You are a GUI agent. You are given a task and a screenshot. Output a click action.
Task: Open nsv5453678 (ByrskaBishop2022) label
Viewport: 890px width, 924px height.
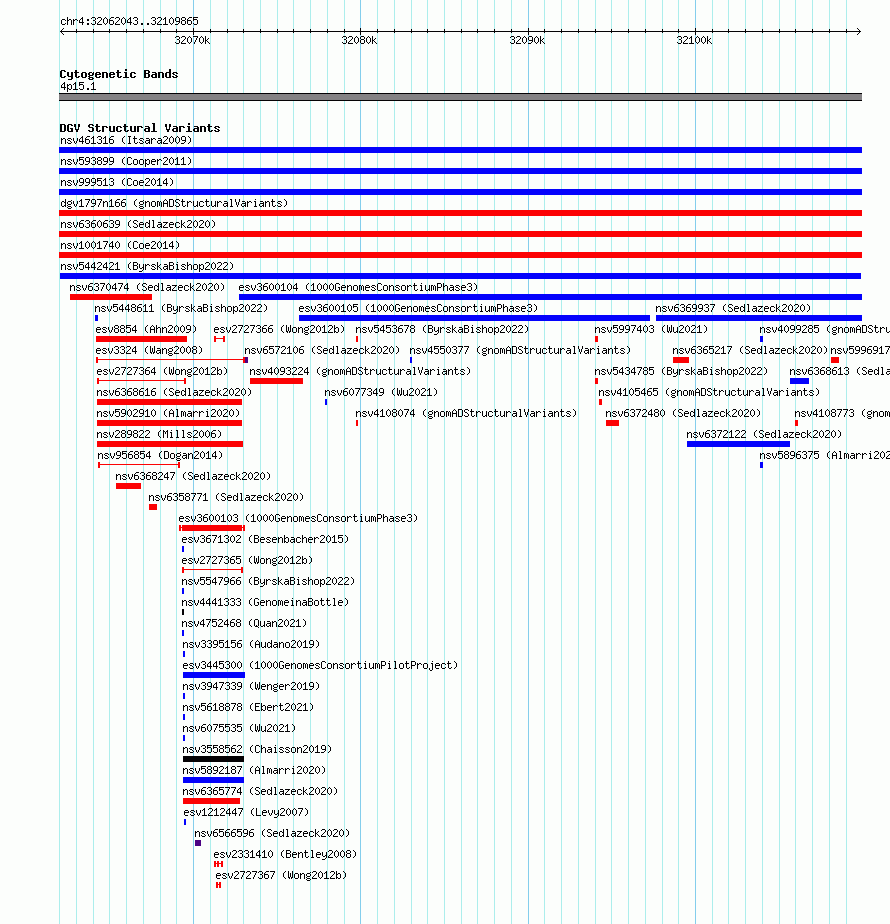click(x=442, y=329)
